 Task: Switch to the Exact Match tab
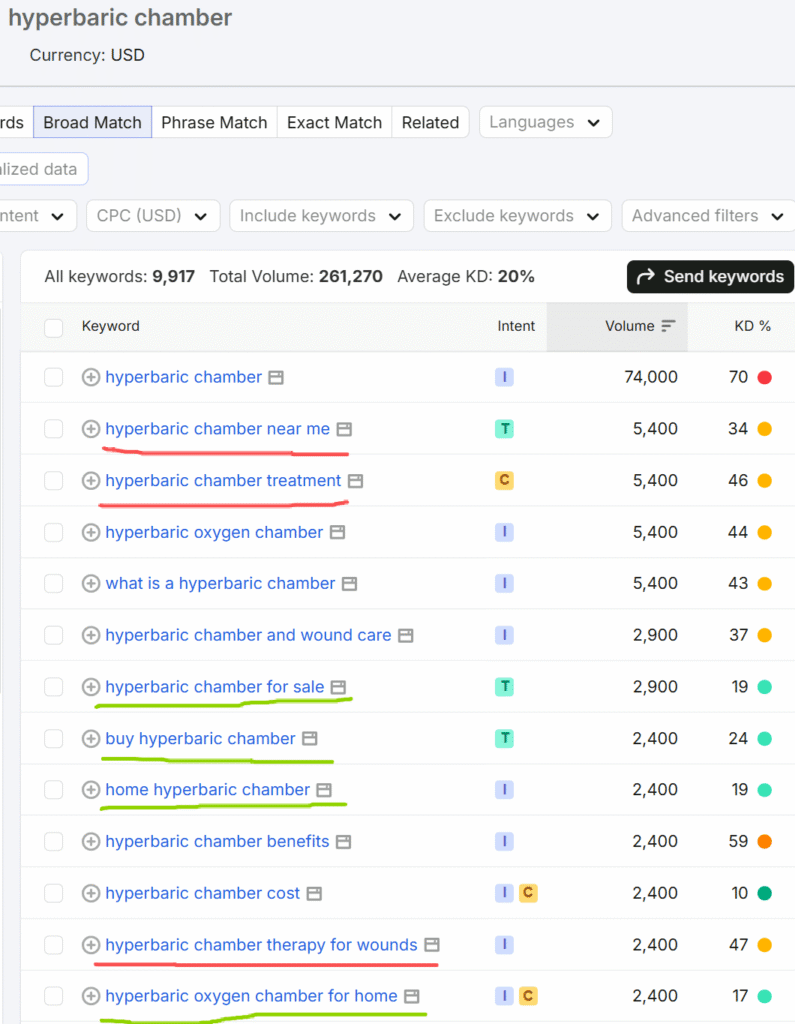[334, 122]
